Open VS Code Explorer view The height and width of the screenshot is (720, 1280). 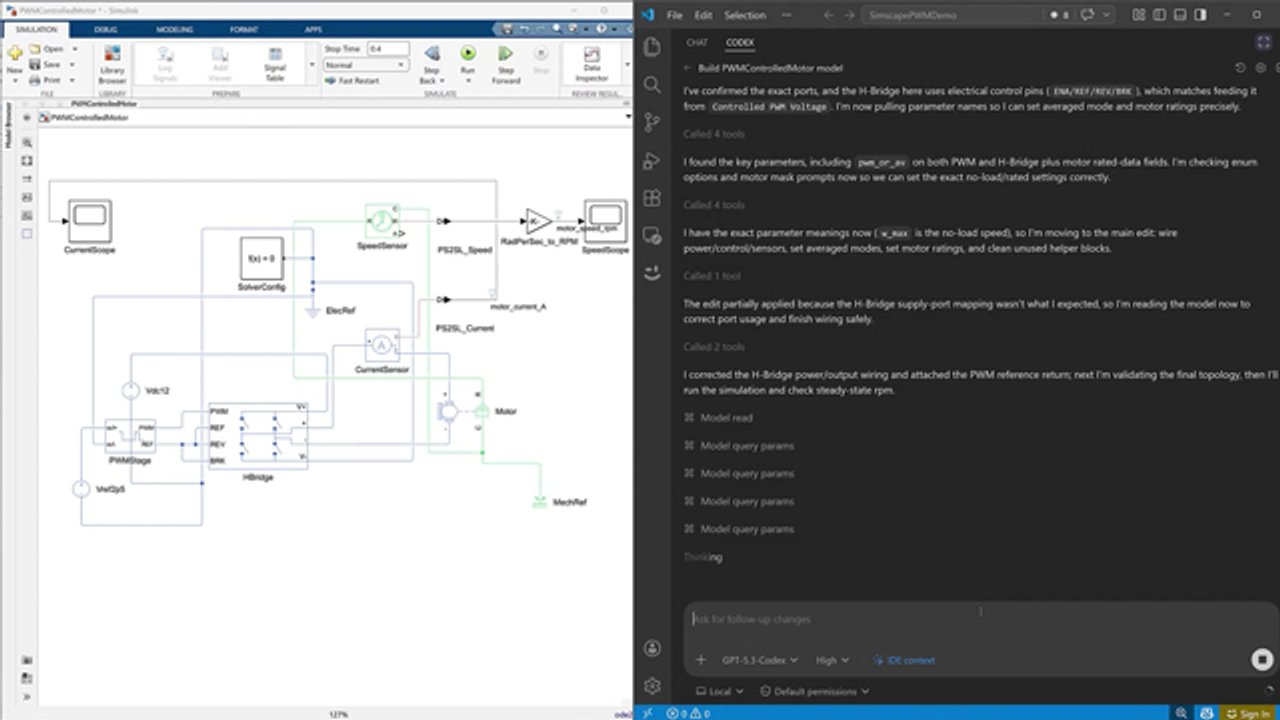pyautogui.click(x=652, y=47)
